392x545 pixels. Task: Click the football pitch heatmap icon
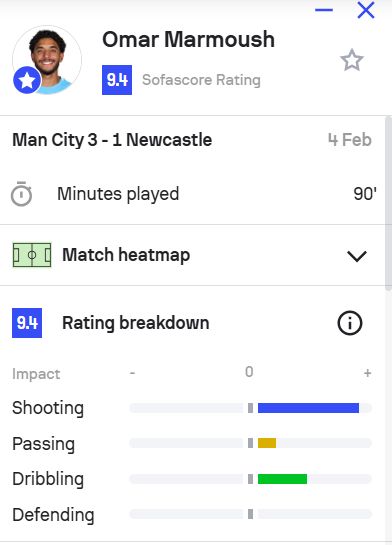(32, 255)
